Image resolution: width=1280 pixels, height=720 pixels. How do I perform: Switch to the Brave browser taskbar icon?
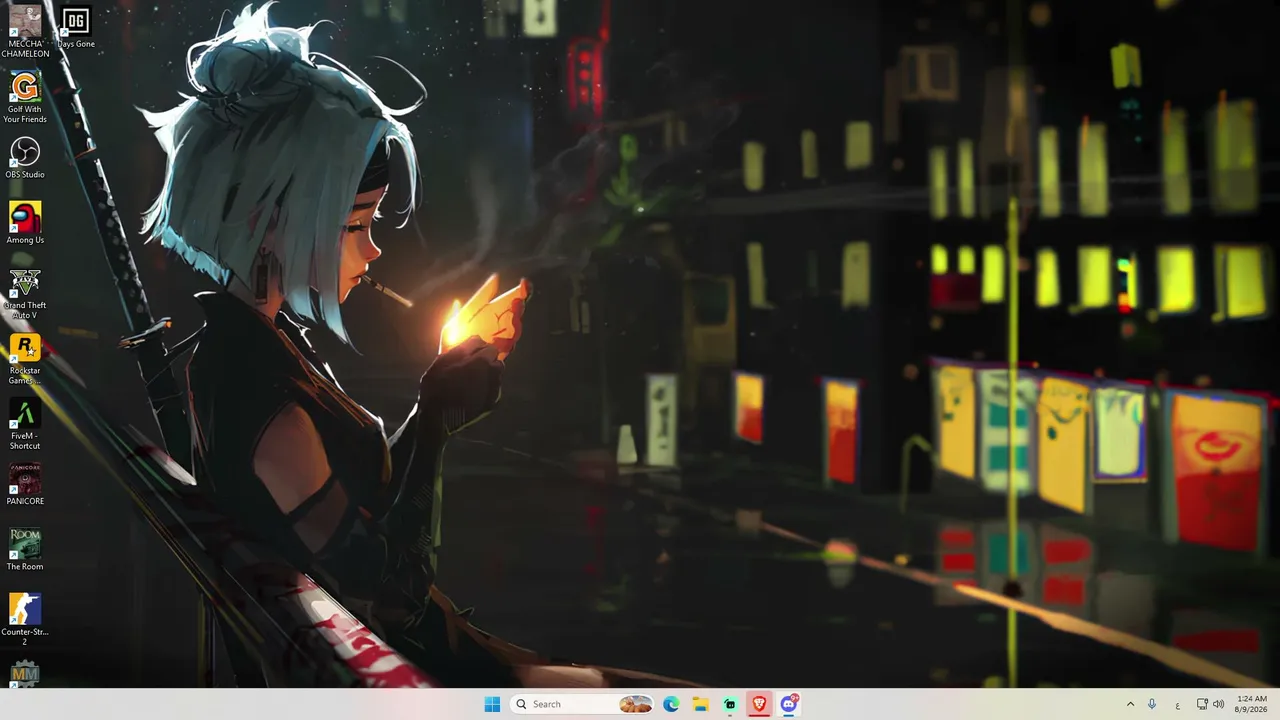pyautogui.click(x=759, y=704)
